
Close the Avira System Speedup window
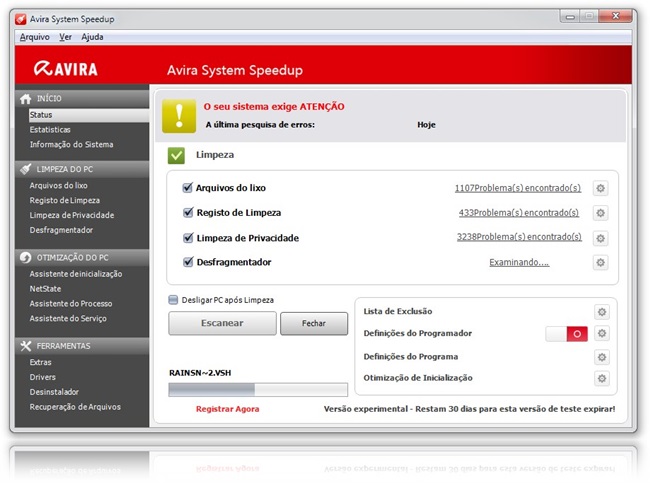pos(615,17)
